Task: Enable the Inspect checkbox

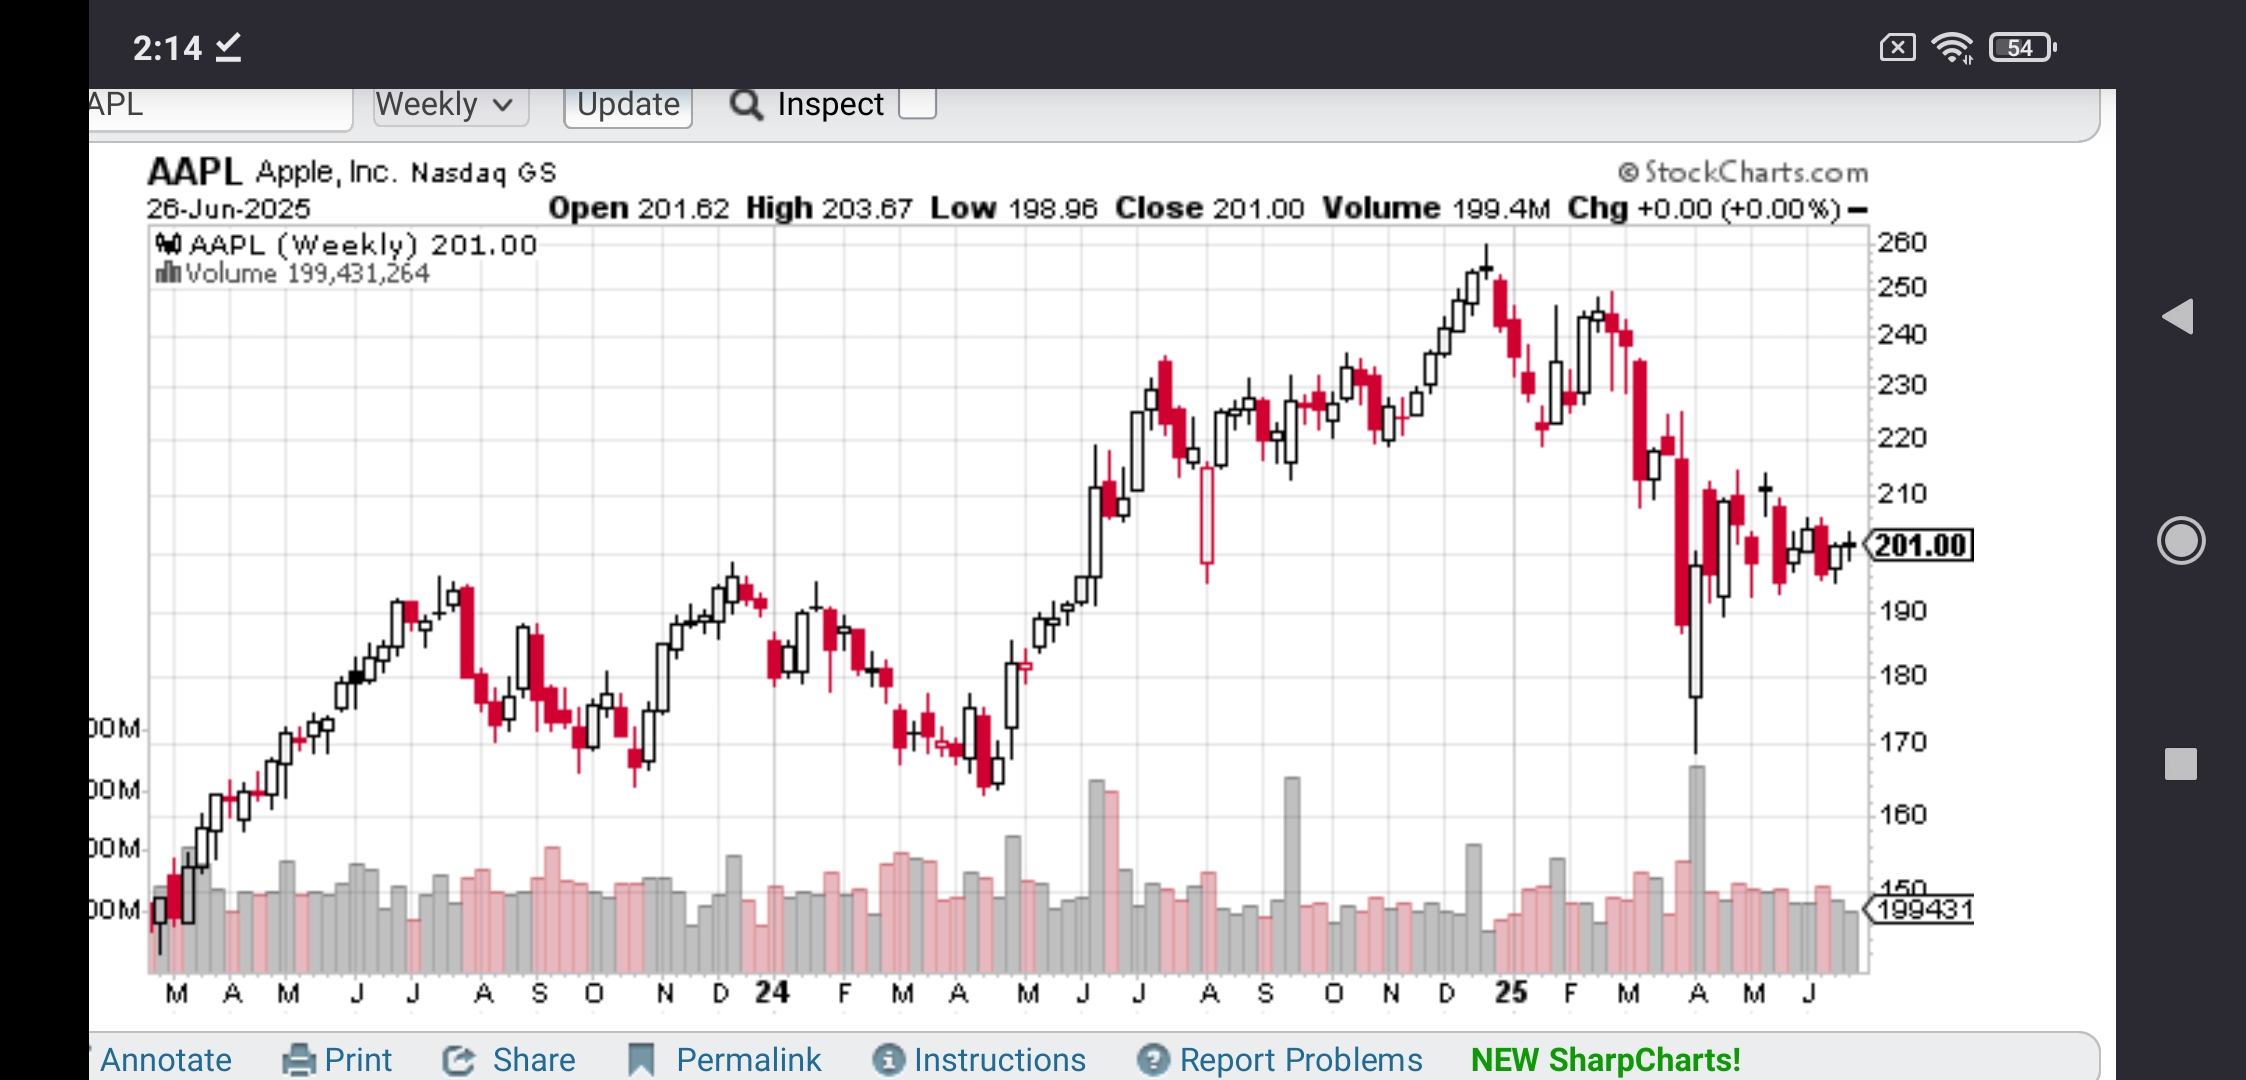Action: click(x=917, y=104)
